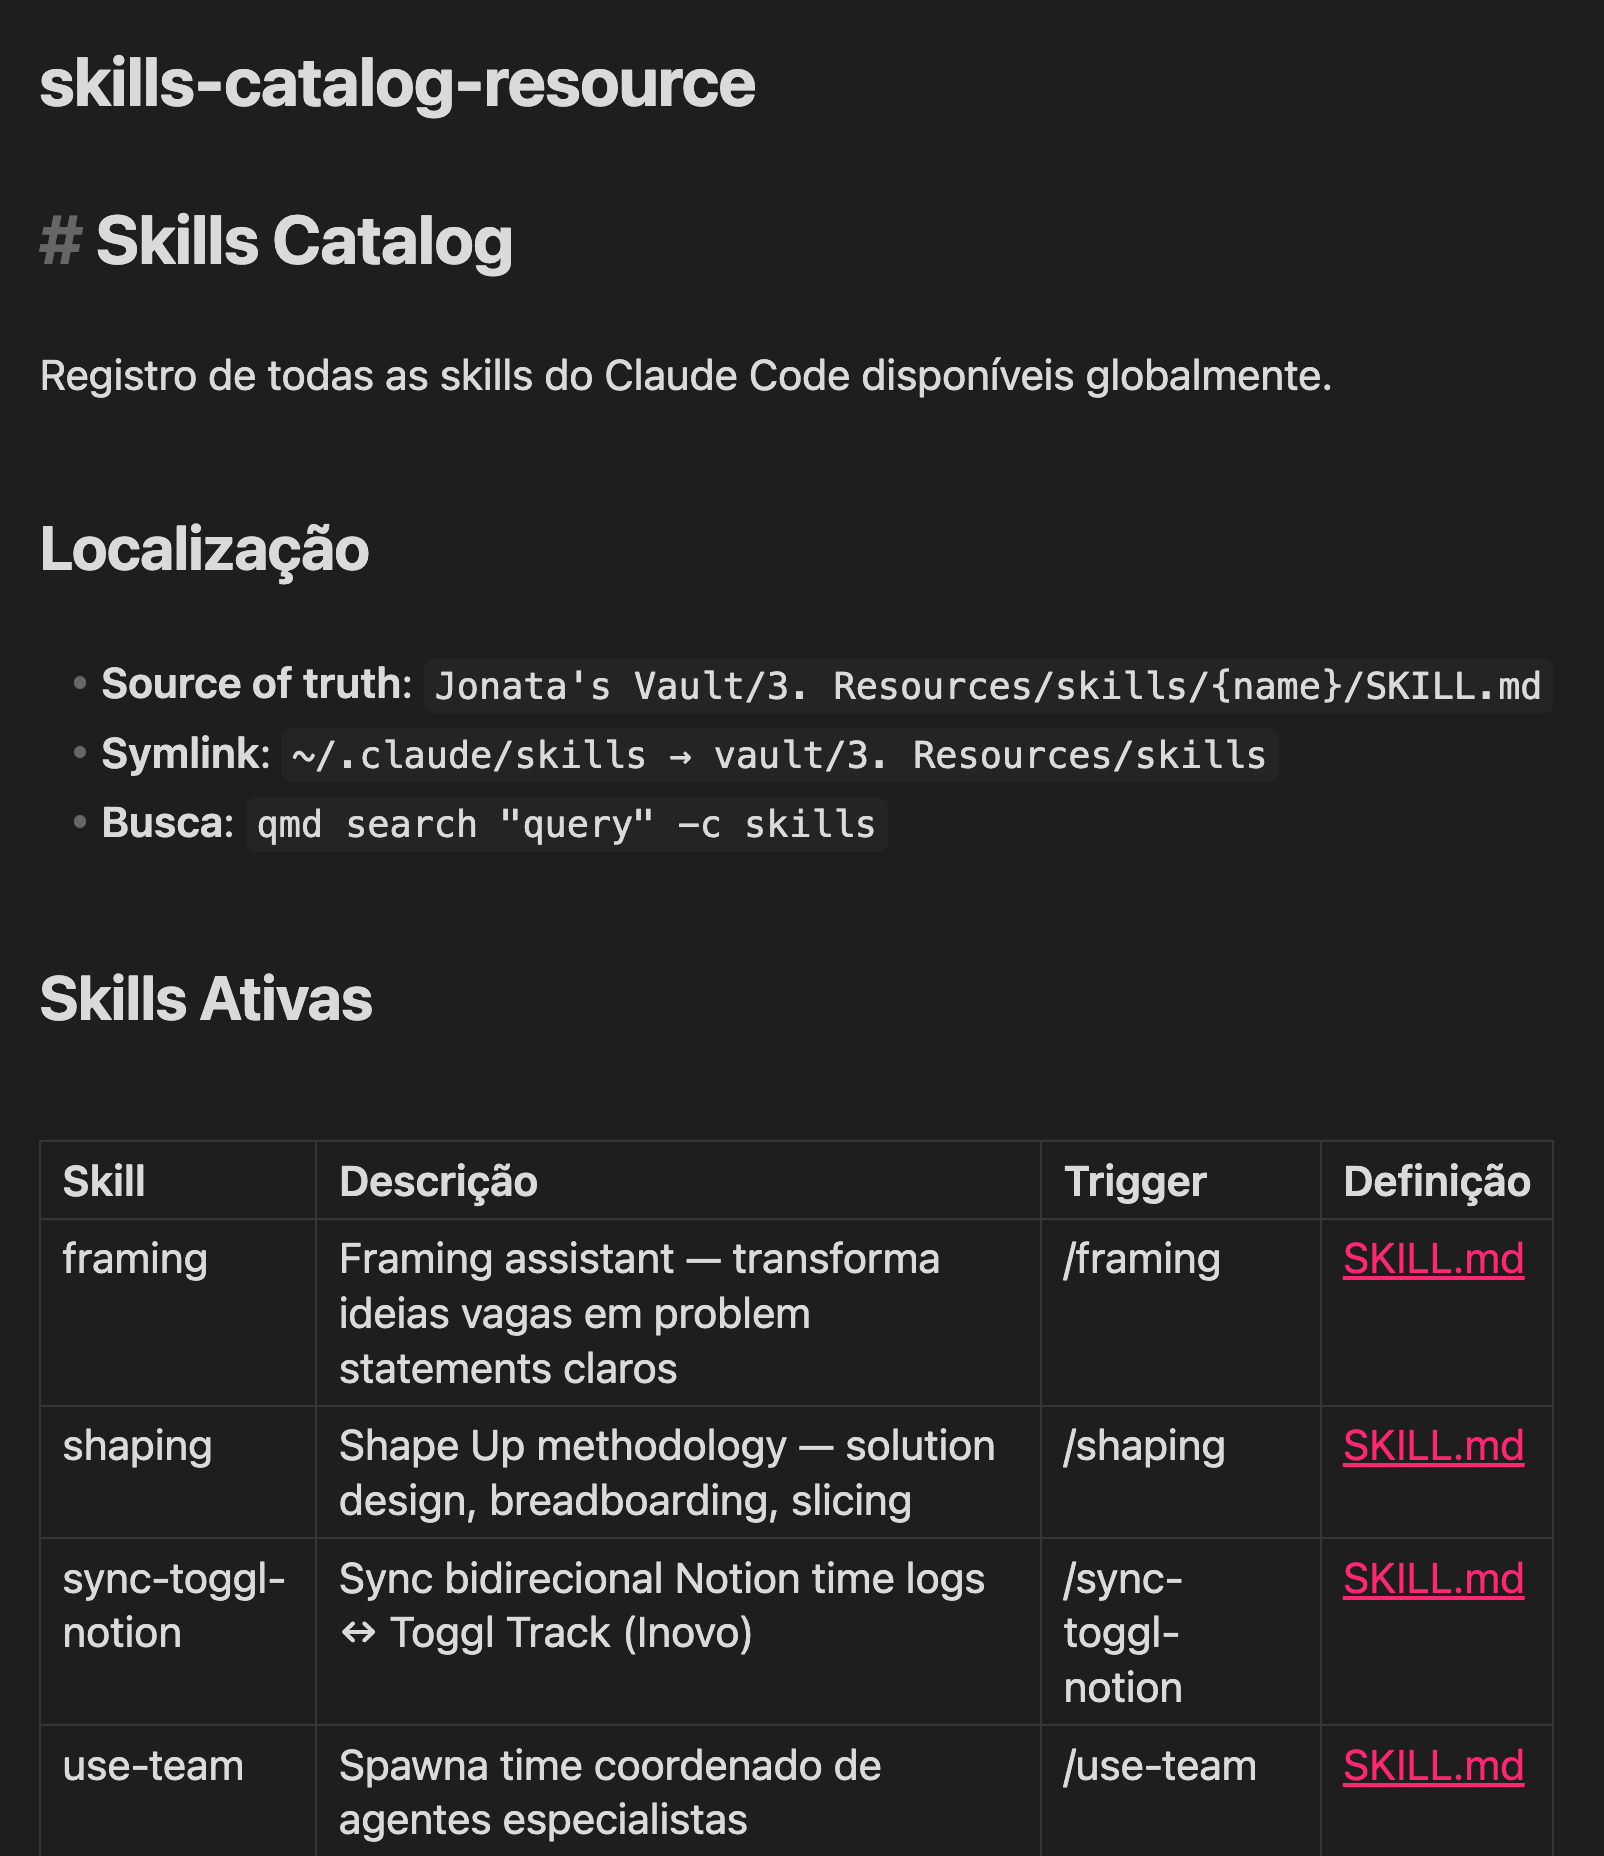Click the /framing trigger cell
The width and height of the screenshot is (1604, 1856).
(x=1141, y=1259)
